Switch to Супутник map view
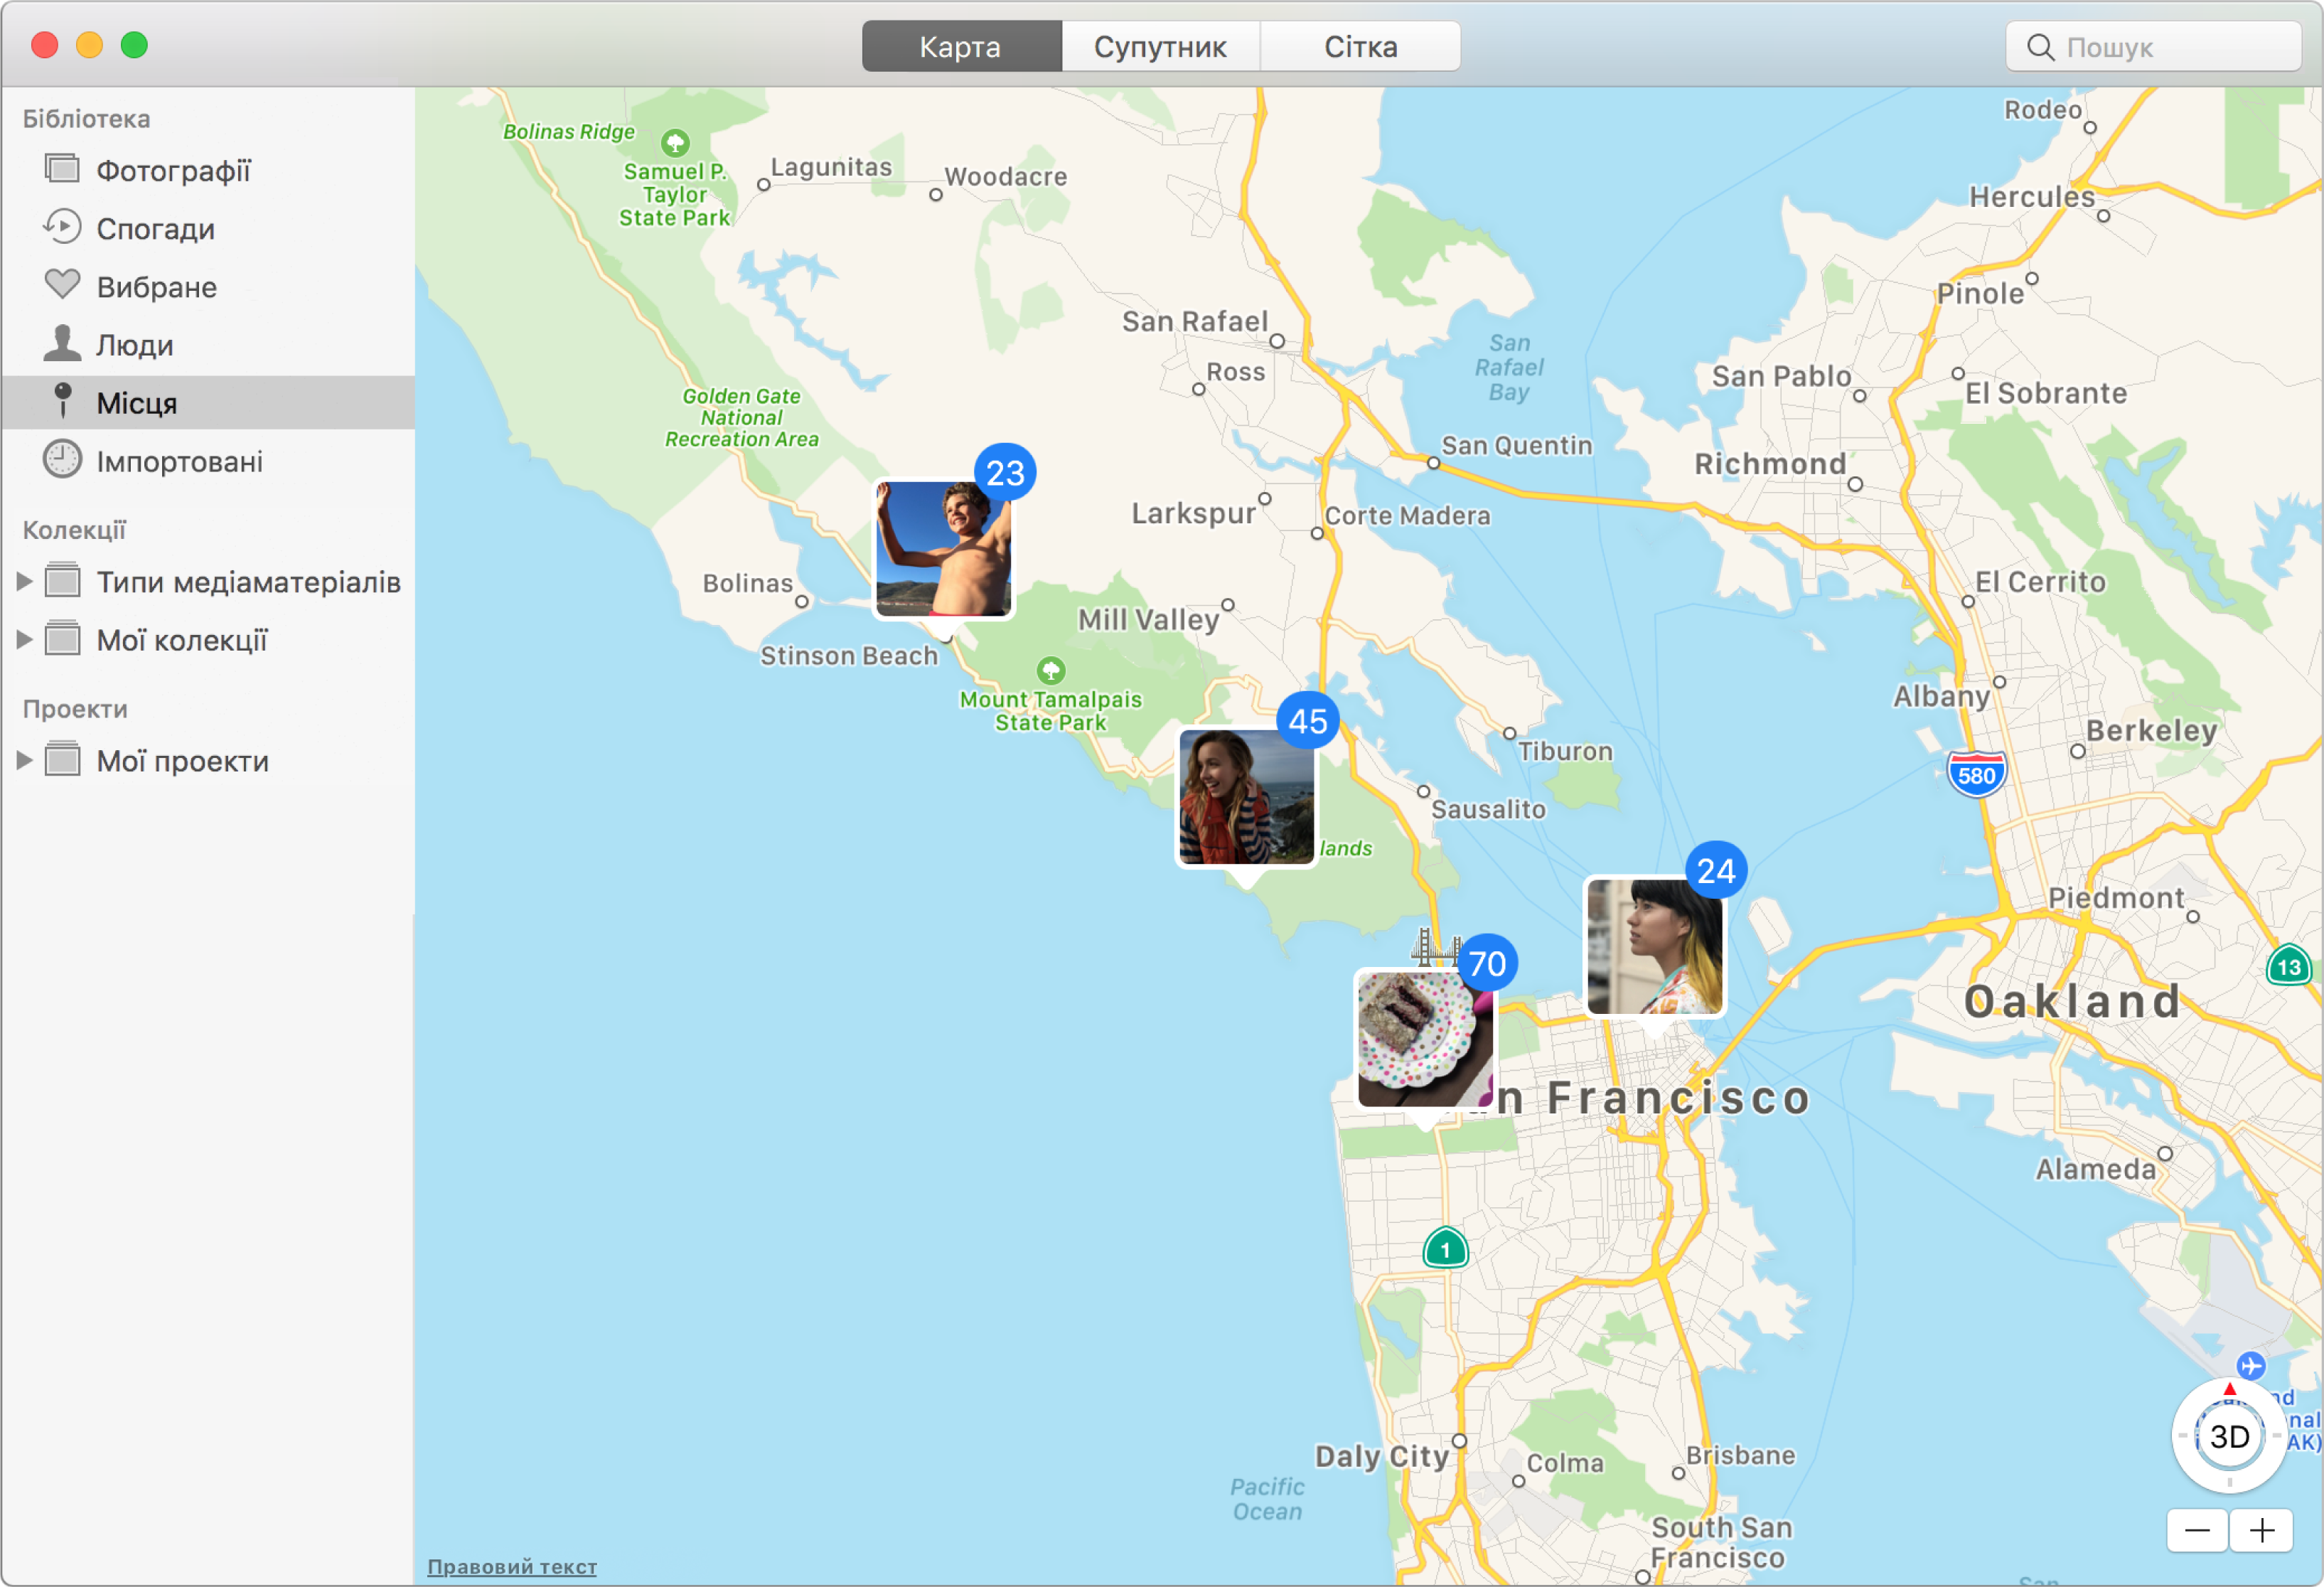 (1160, 46)
